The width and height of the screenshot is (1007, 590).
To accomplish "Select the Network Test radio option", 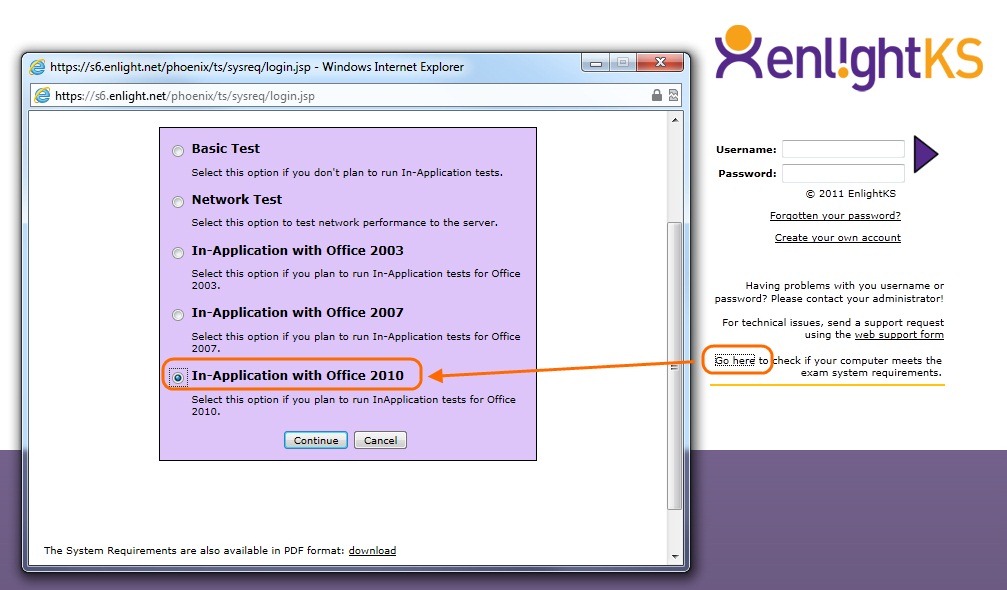I will (178, 202).
